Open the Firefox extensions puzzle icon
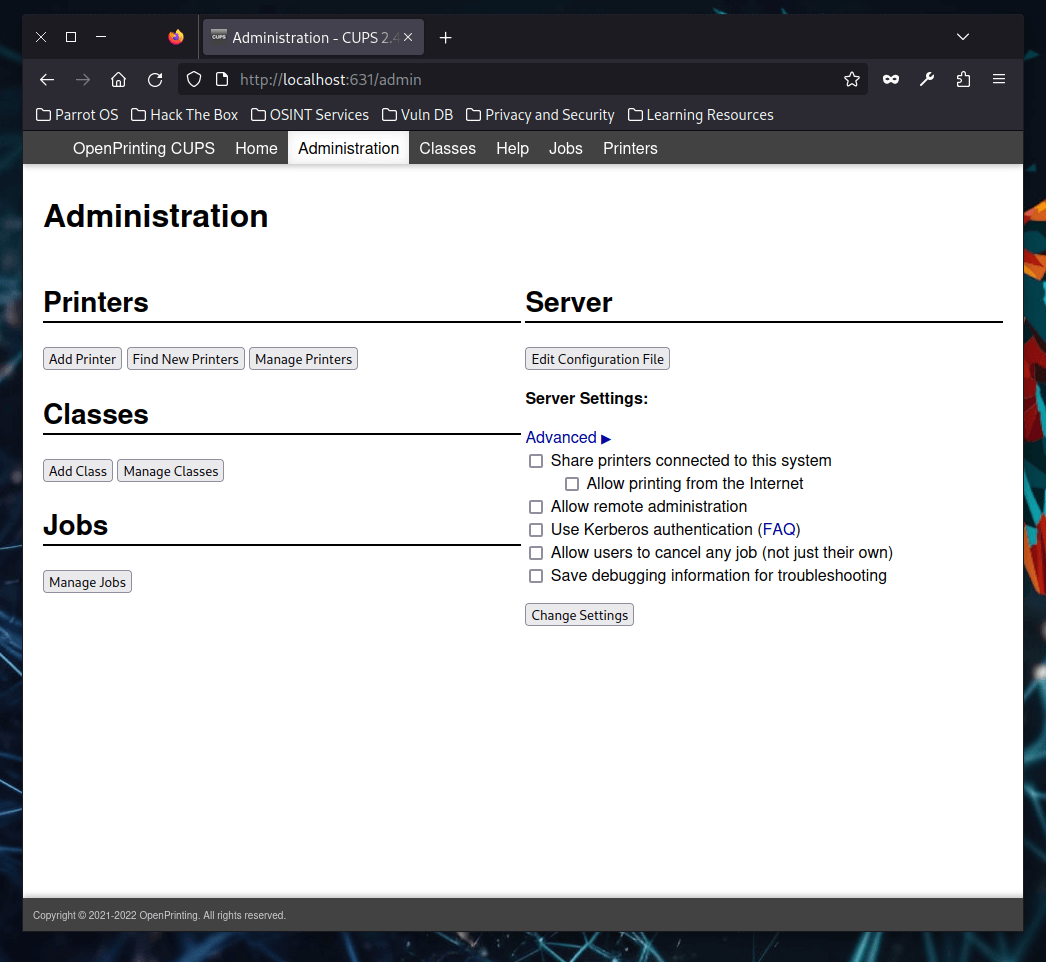The image size is (1046, 962). point(963,79)
